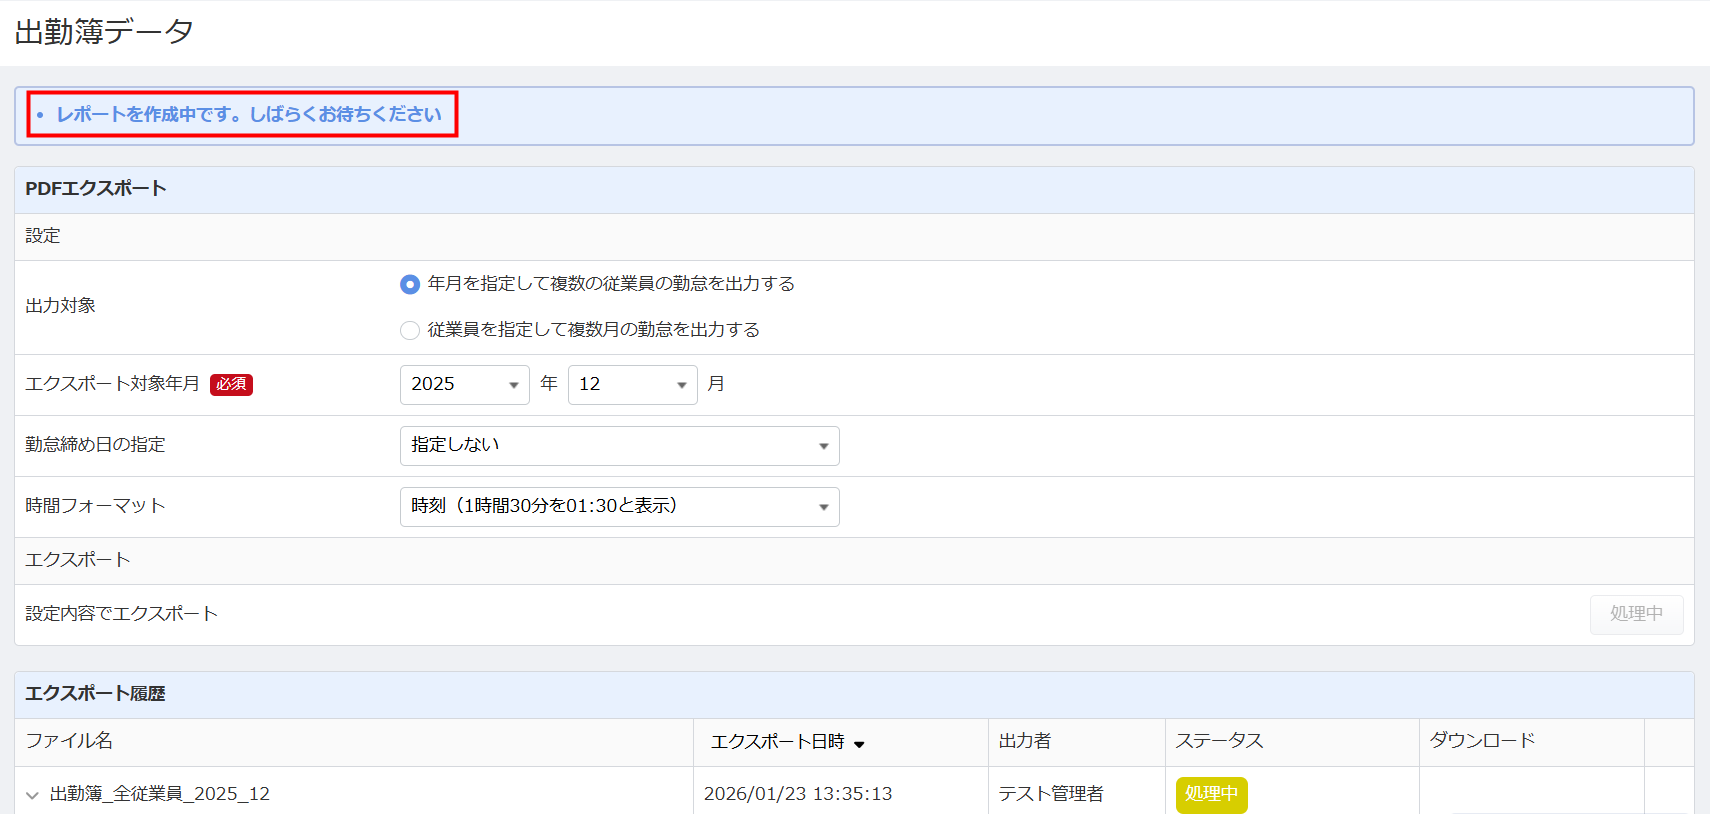Image resolution: width=1710 pixels, height=814 pixels.
Task: Click the grey 処理中 export button
Action: (x=1636, y=614)
